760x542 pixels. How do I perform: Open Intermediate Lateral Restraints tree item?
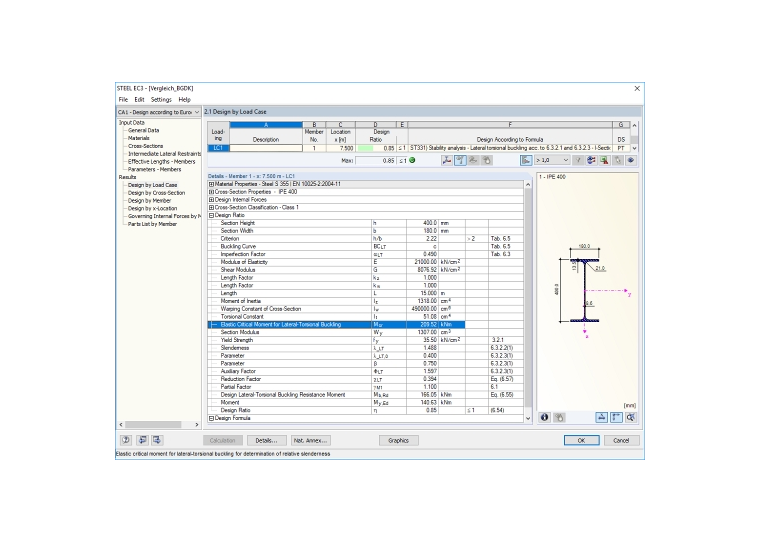click(x=164, y=154)
